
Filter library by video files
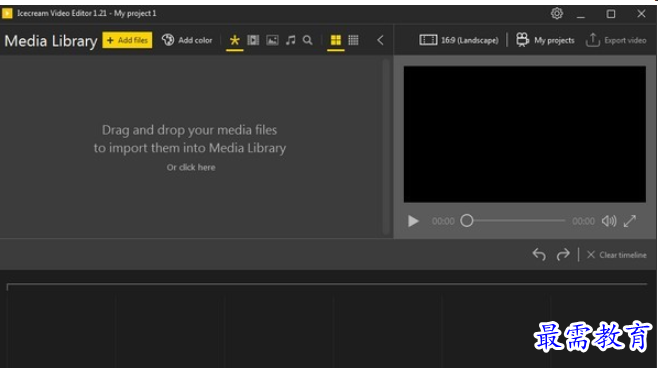pyautogui.click(x=253, y=40)
